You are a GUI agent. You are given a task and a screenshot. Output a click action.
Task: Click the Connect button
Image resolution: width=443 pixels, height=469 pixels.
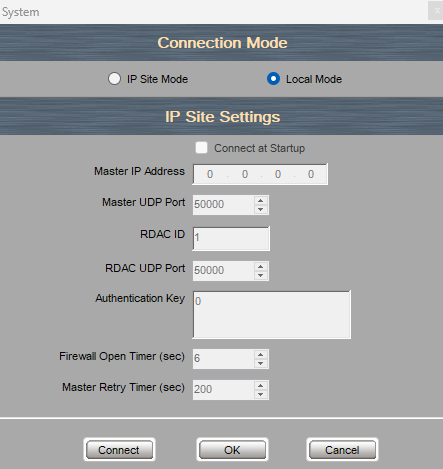(119, 450)
